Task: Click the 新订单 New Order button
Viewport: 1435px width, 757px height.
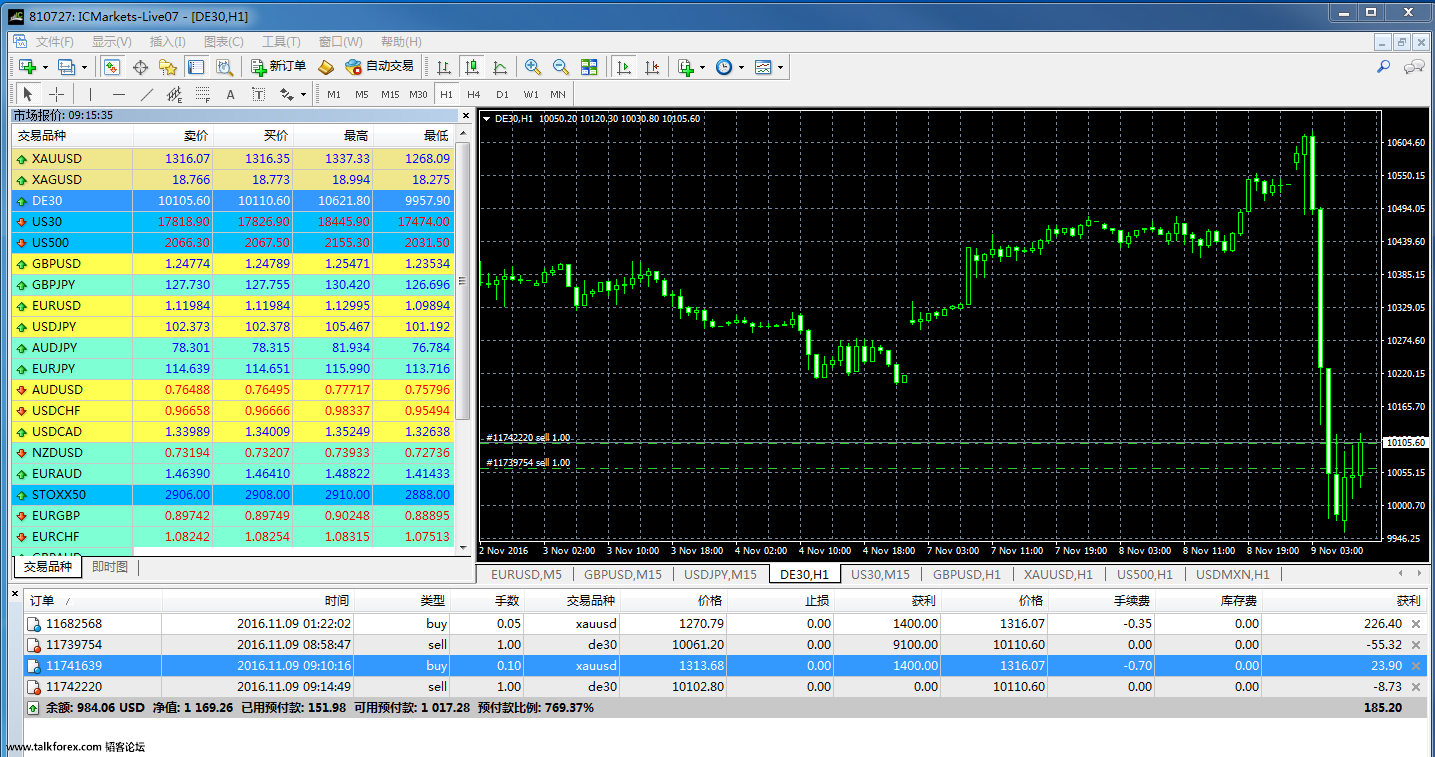Action: click(x=278, y=67)
